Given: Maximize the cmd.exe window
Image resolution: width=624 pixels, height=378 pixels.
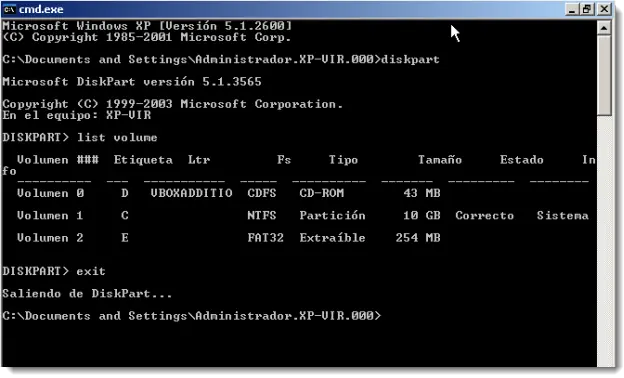Looking at the screenshot, I should tap(587, 9).
